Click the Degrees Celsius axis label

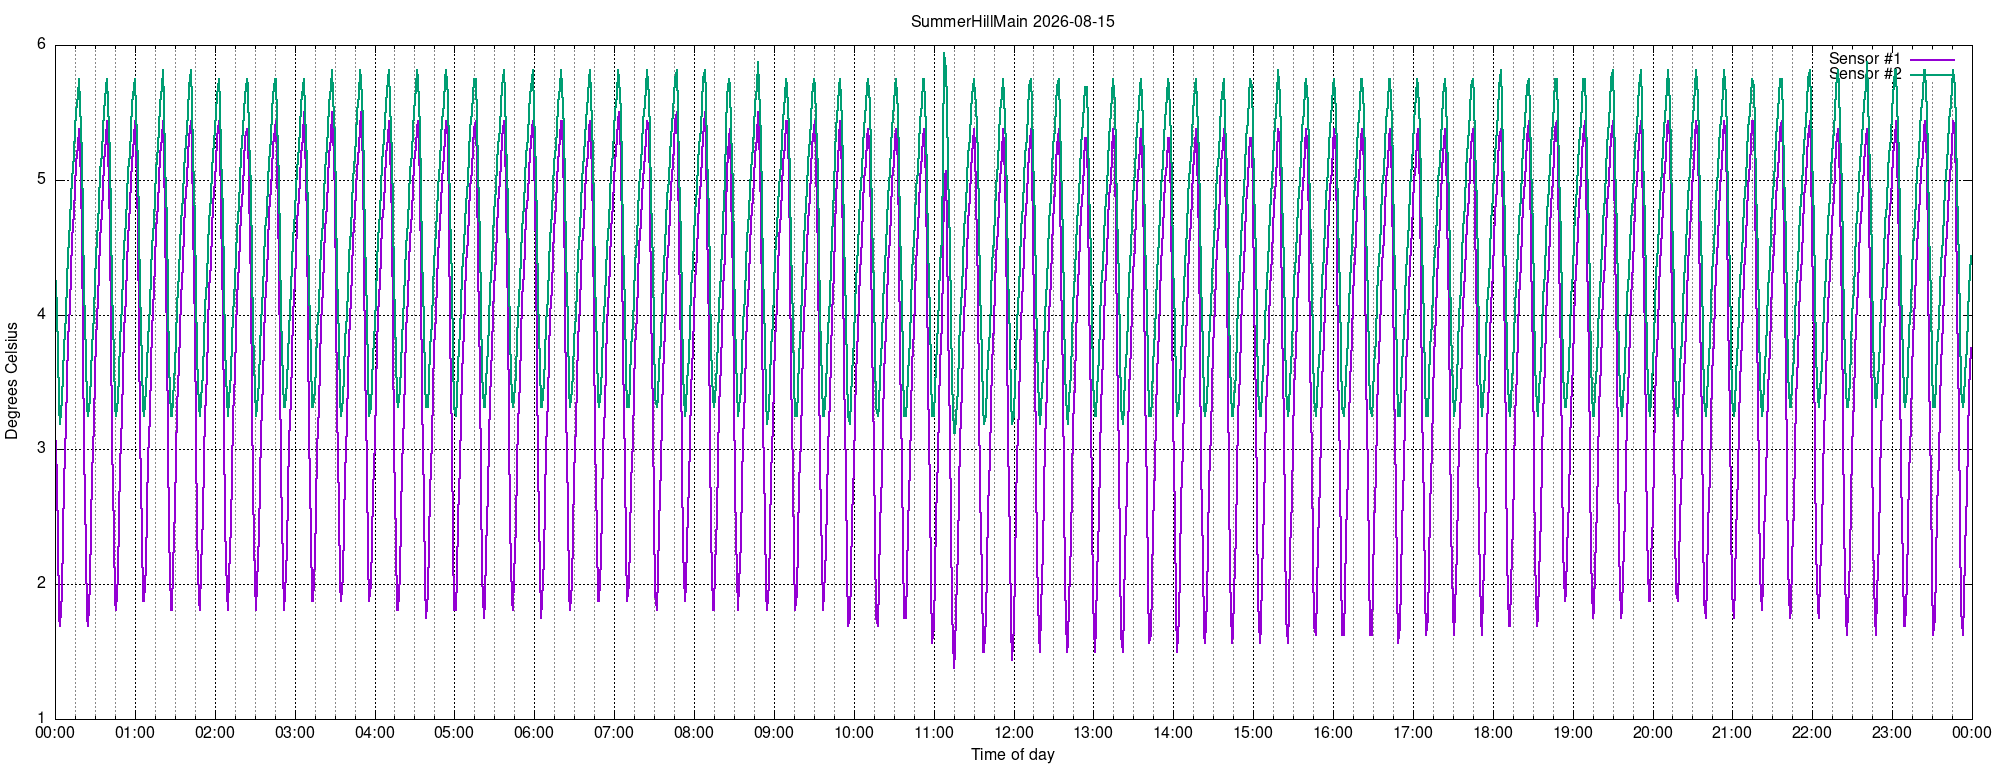[12, 381]
